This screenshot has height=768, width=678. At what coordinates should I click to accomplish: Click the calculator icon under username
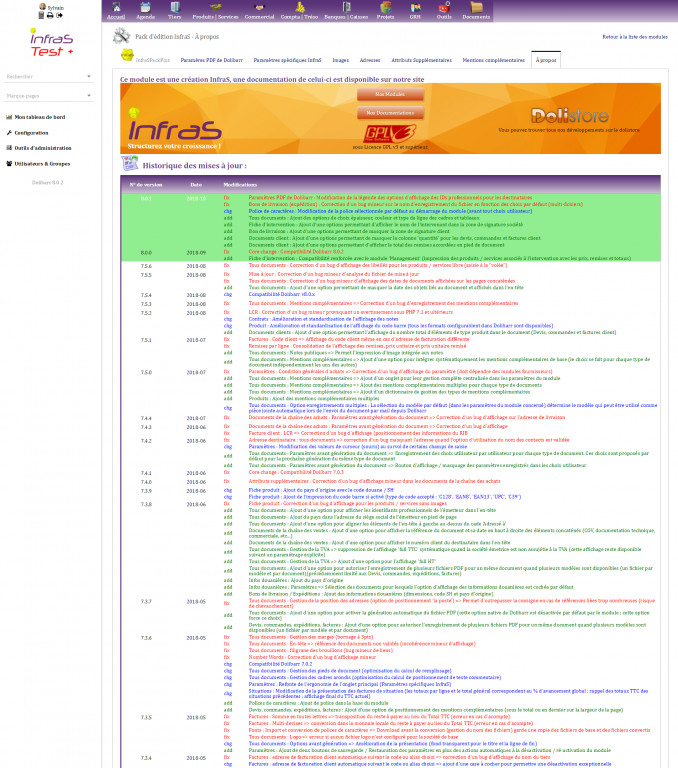click(x=41, y=15)
